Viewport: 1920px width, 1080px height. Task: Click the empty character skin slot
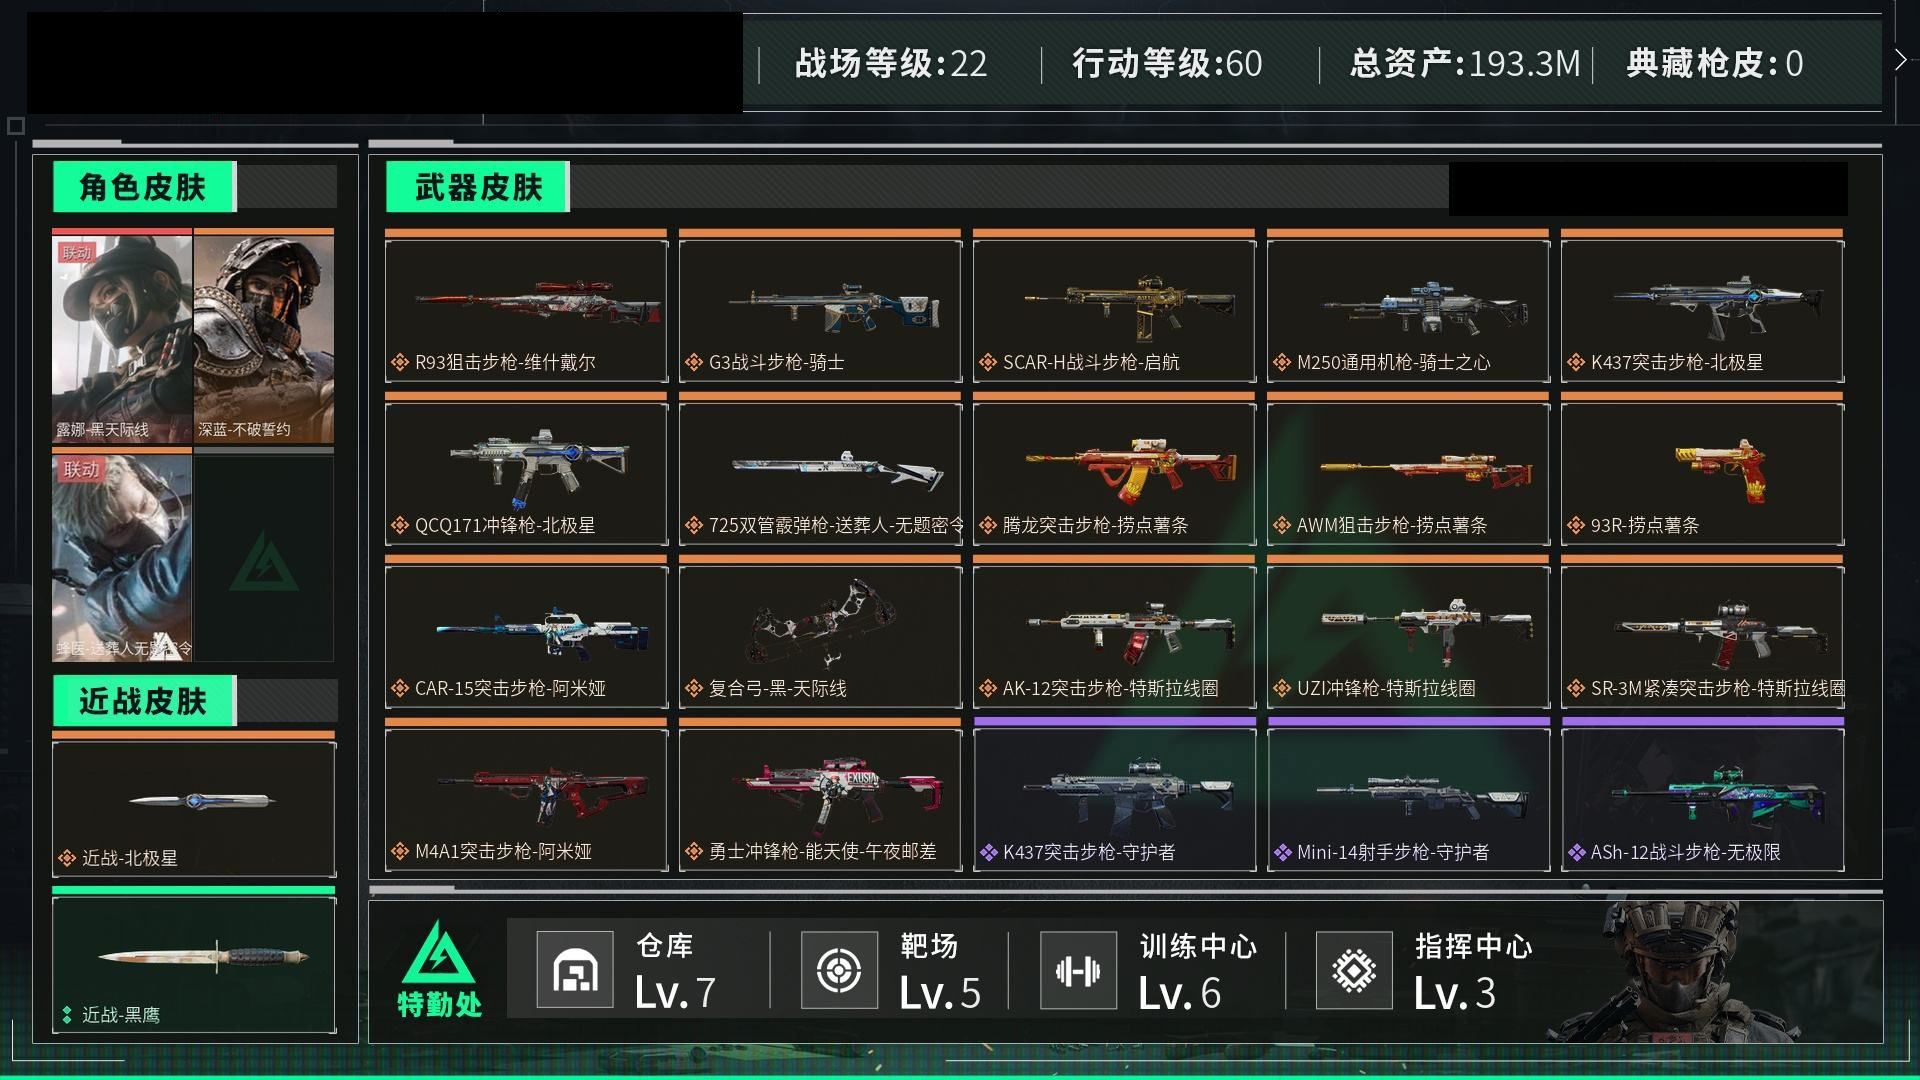[264, 556]
